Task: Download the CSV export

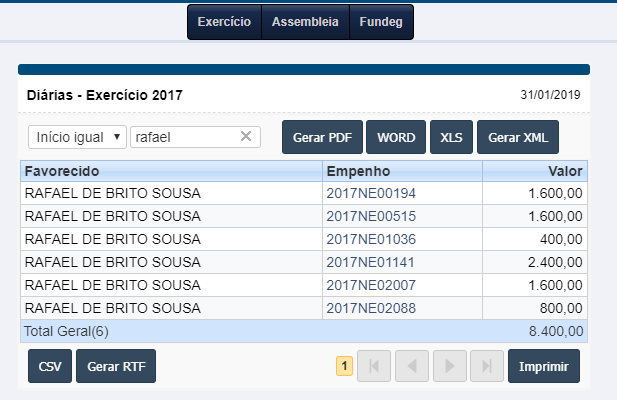Action: pyautogui.click(x=50, y=367)
